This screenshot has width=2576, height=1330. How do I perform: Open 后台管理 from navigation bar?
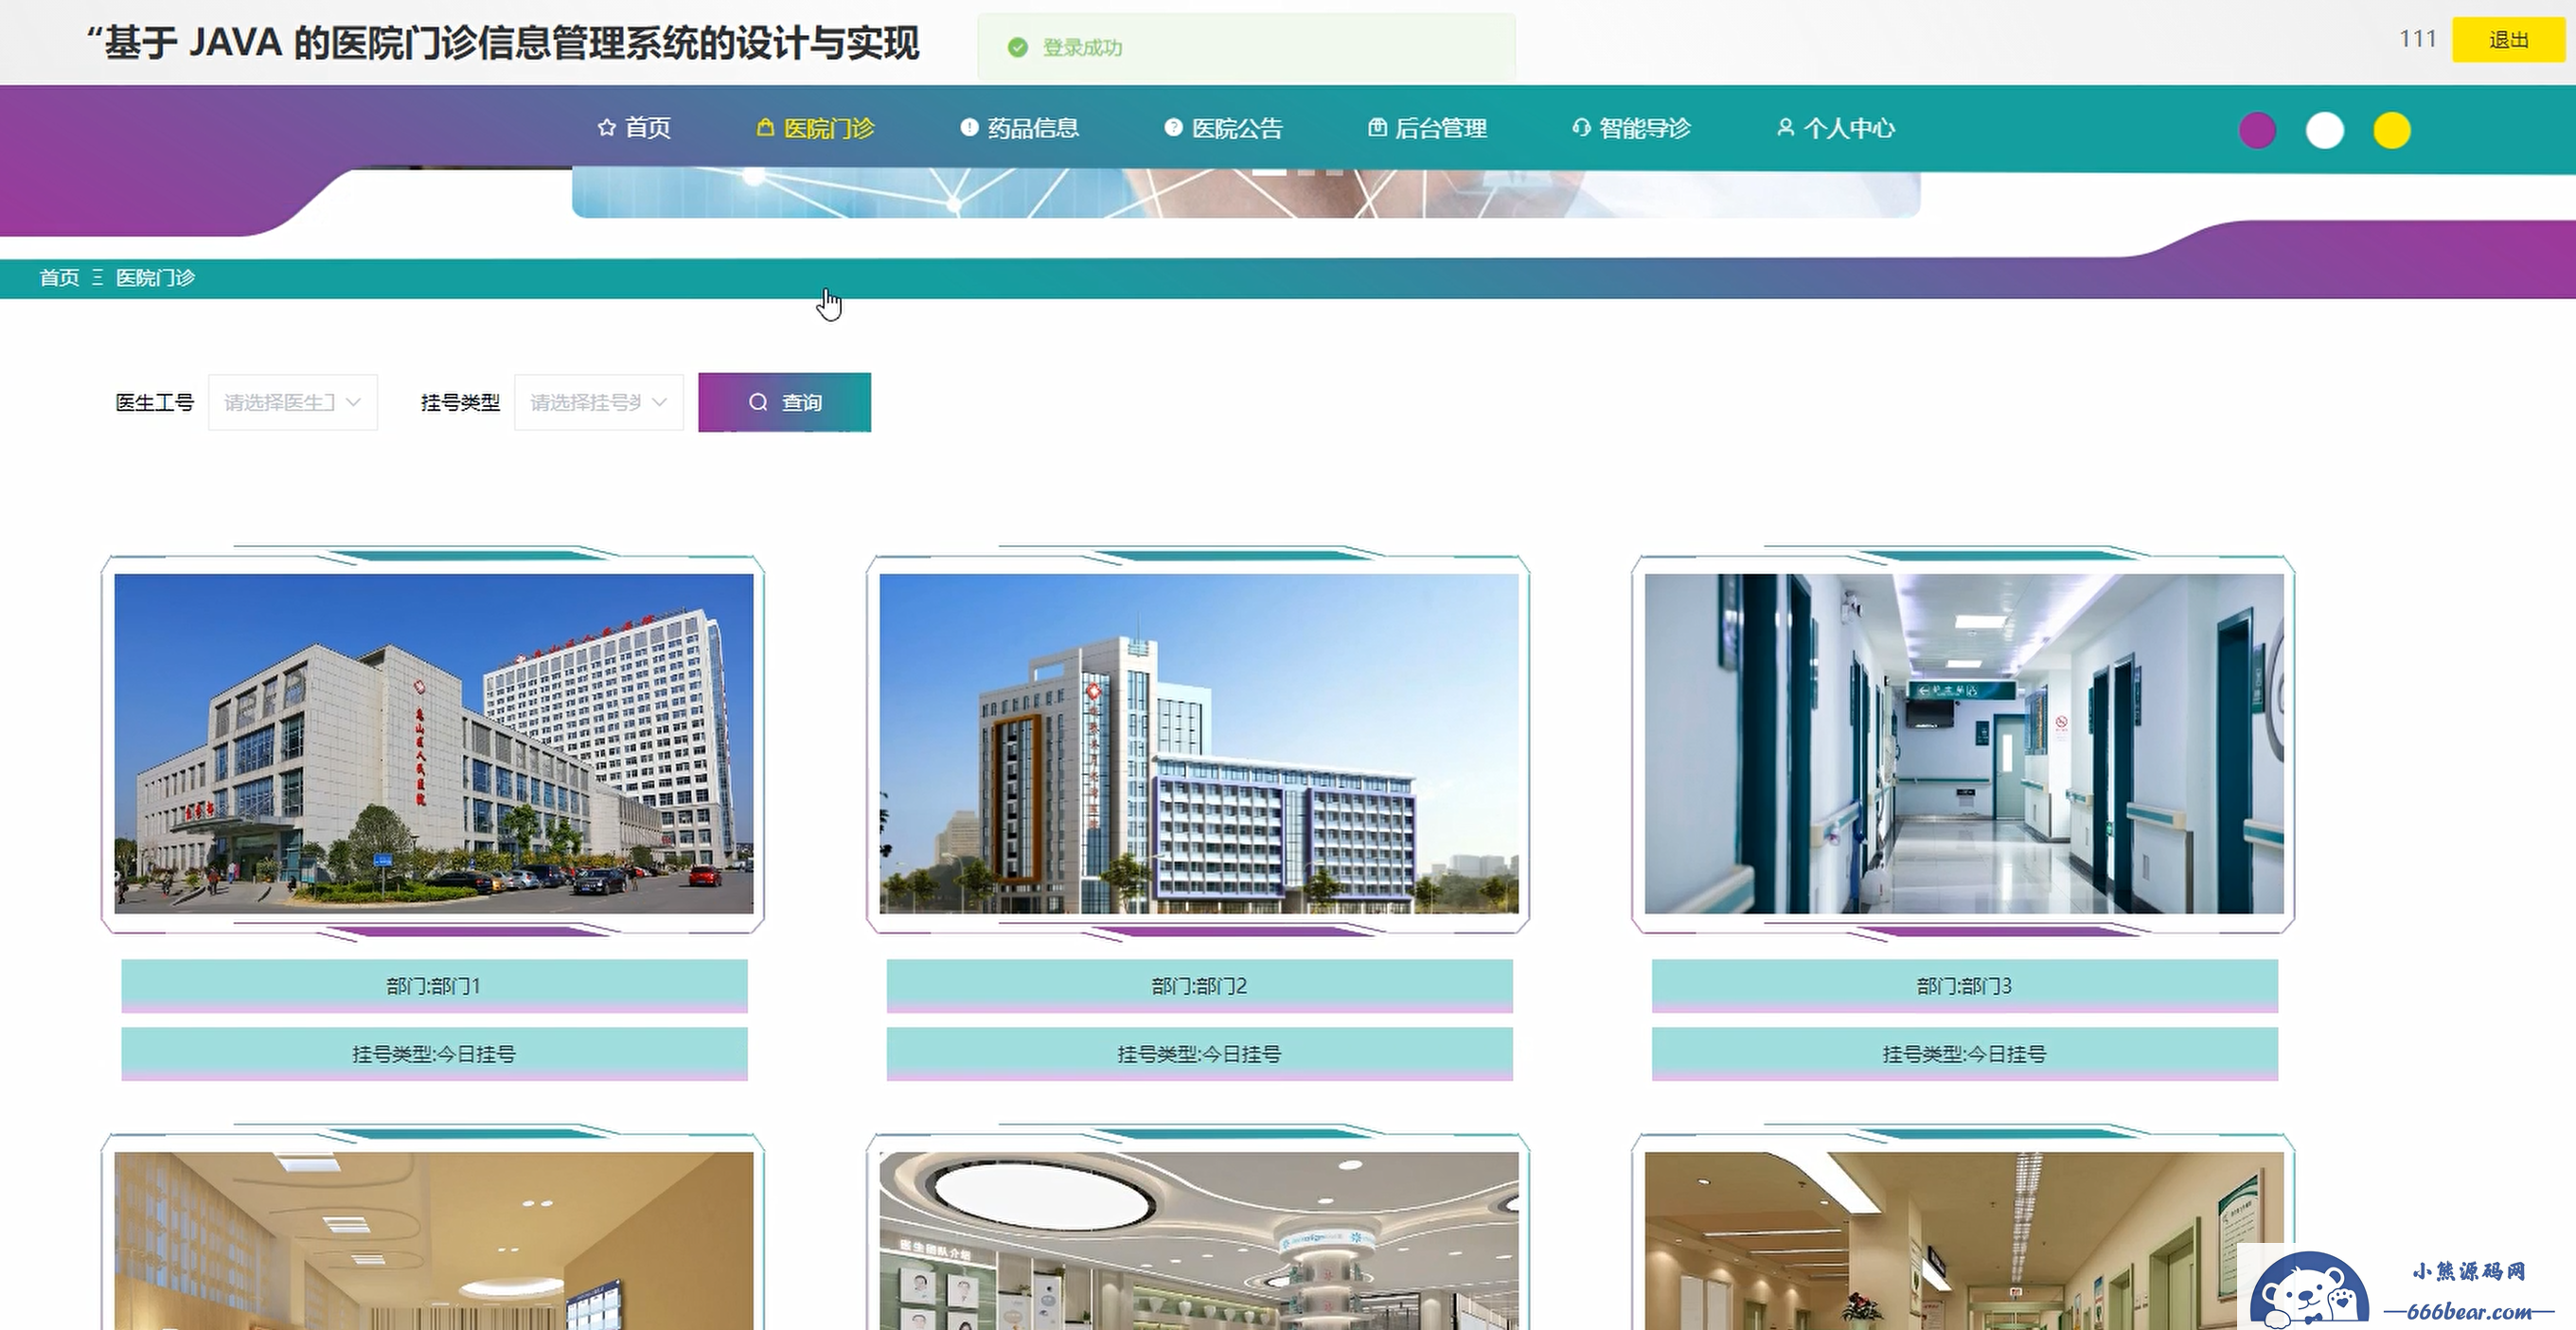(x=1428, y=128)
